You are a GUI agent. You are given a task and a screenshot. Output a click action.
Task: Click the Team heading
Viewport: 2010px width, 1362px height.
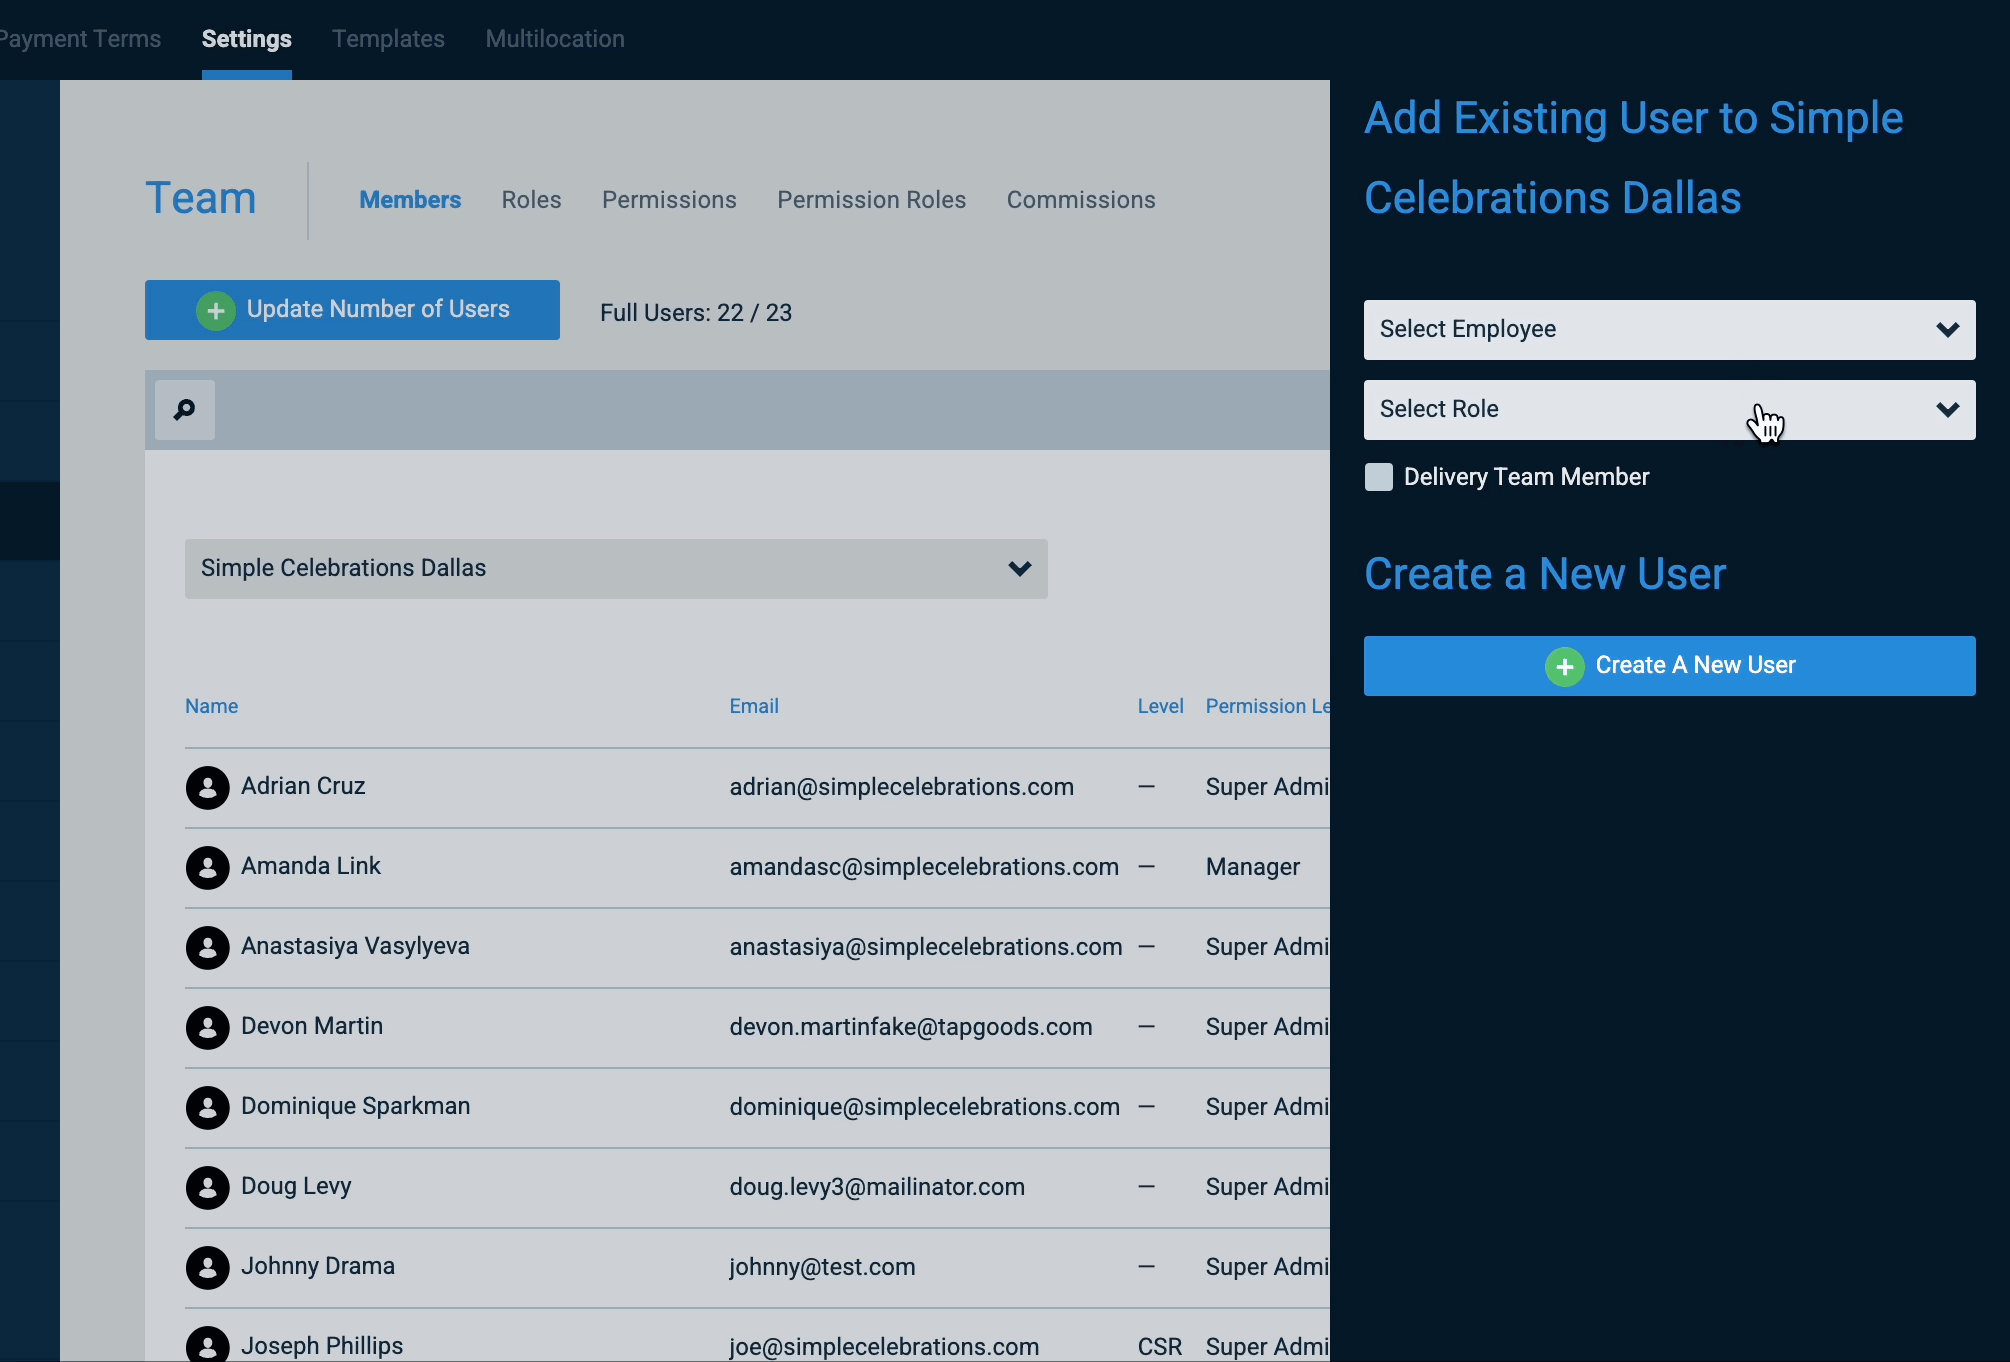click(x=201, y=198)
